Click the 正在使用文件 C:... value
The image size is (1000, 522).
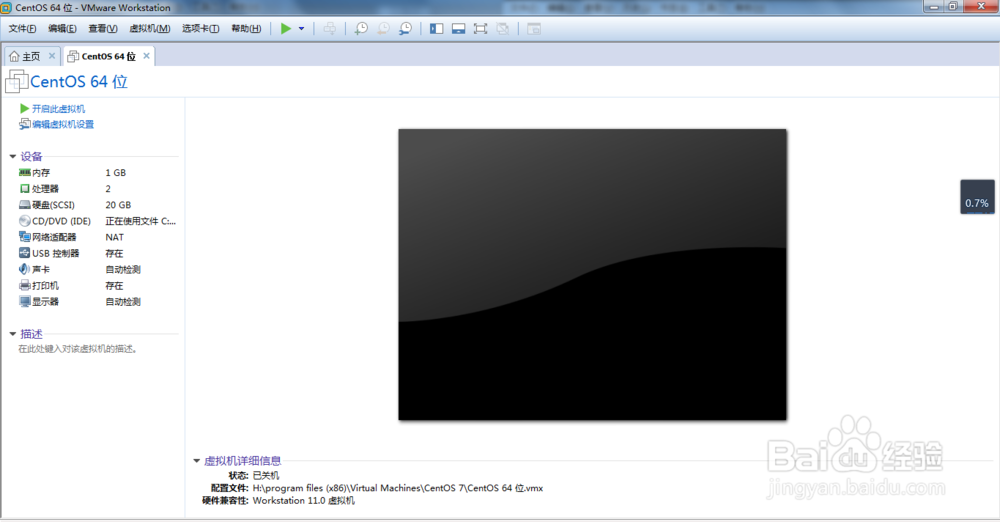click(x=140, y=221)
